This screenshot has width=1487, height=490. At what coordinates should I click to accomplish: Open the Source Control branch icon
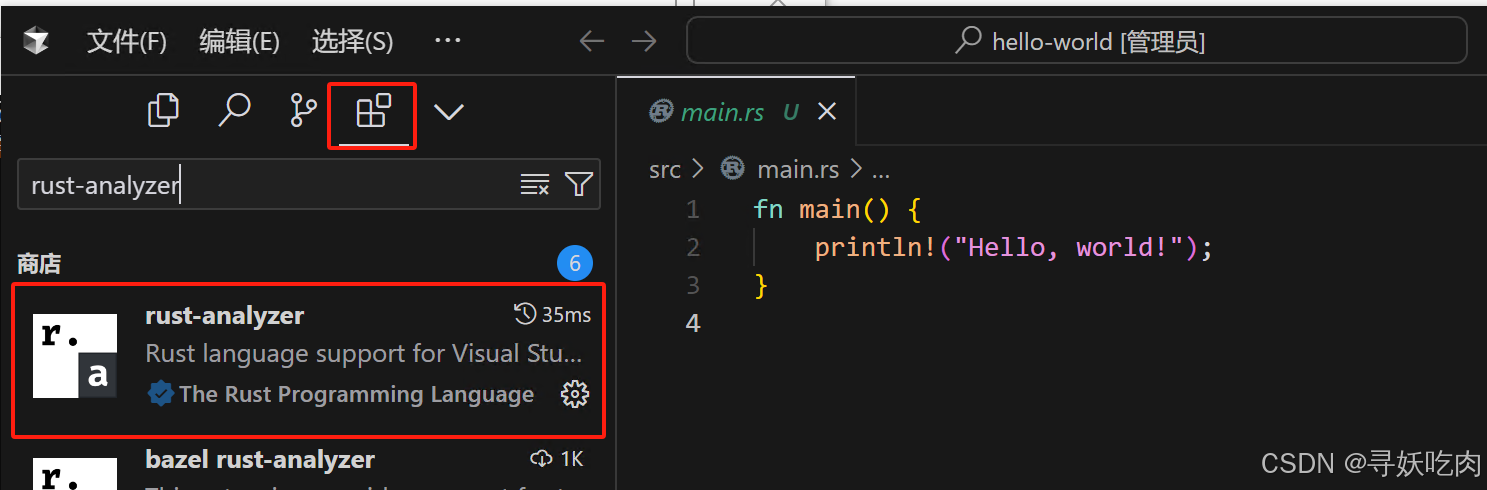tap(303, 110)
